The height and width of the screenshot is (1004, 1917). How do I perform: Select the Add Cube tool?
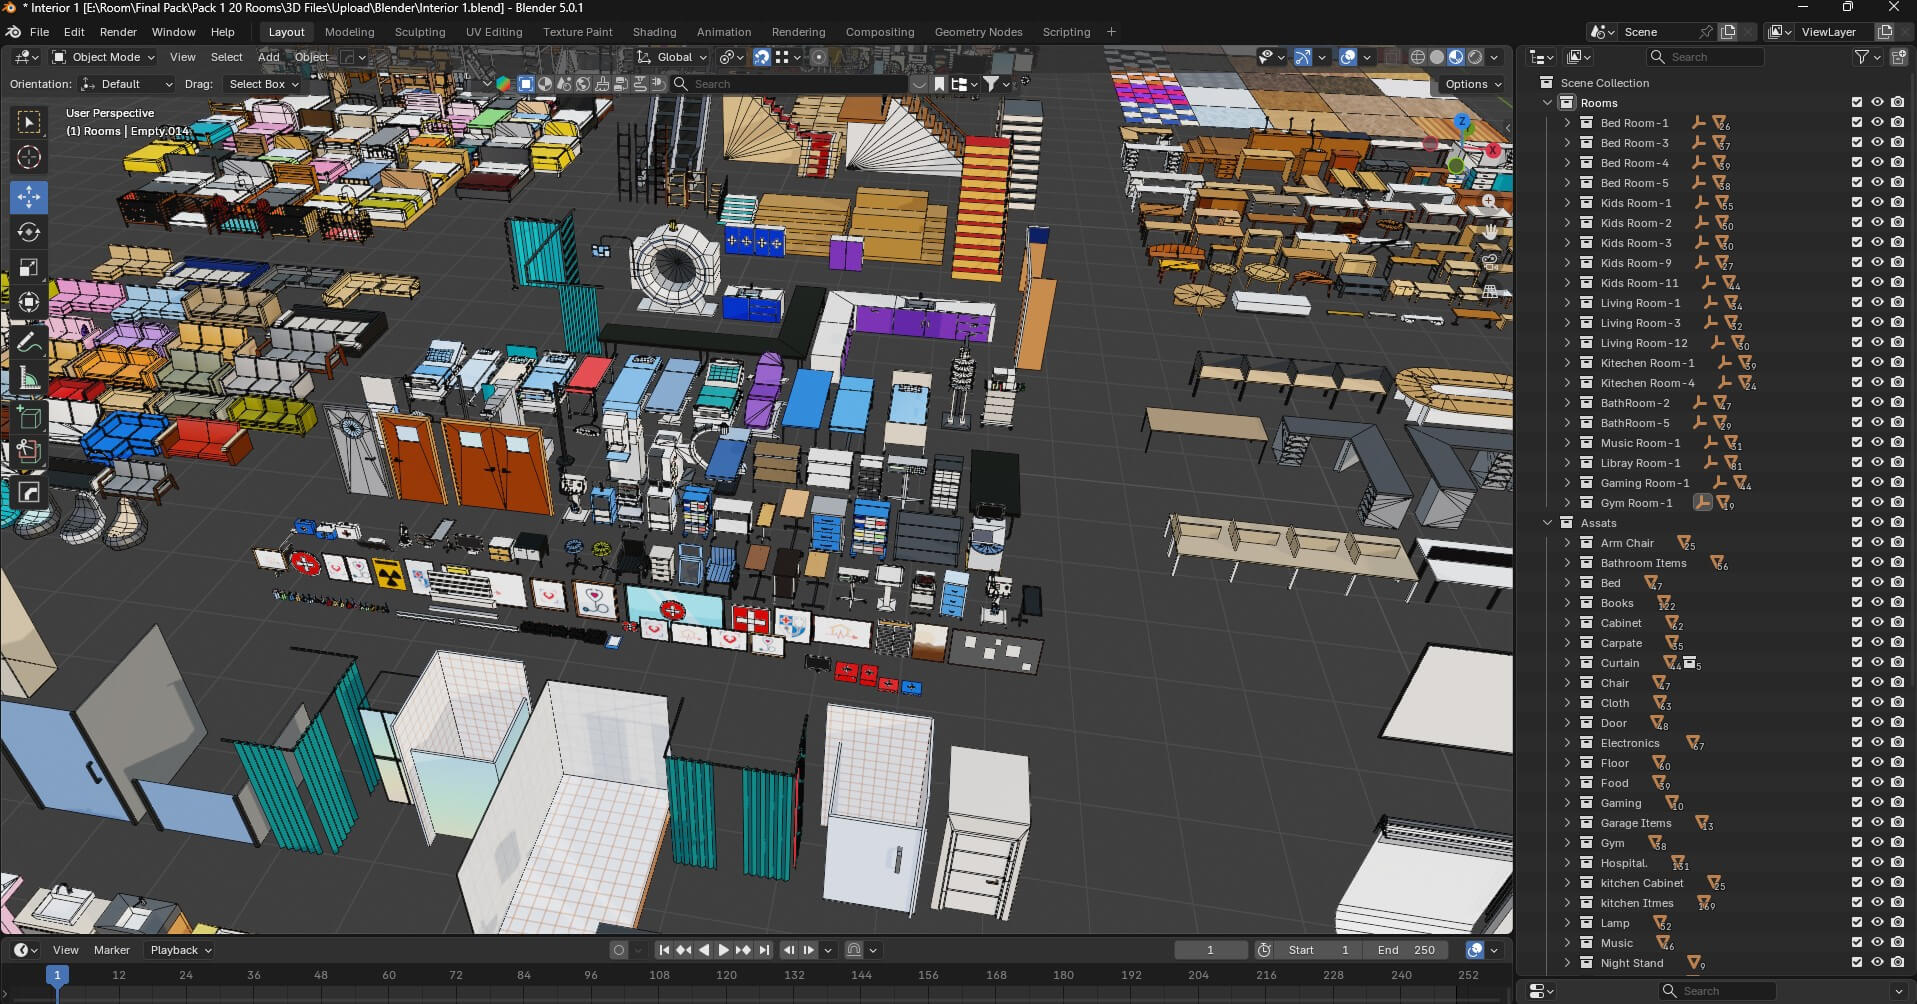point(29,417)
